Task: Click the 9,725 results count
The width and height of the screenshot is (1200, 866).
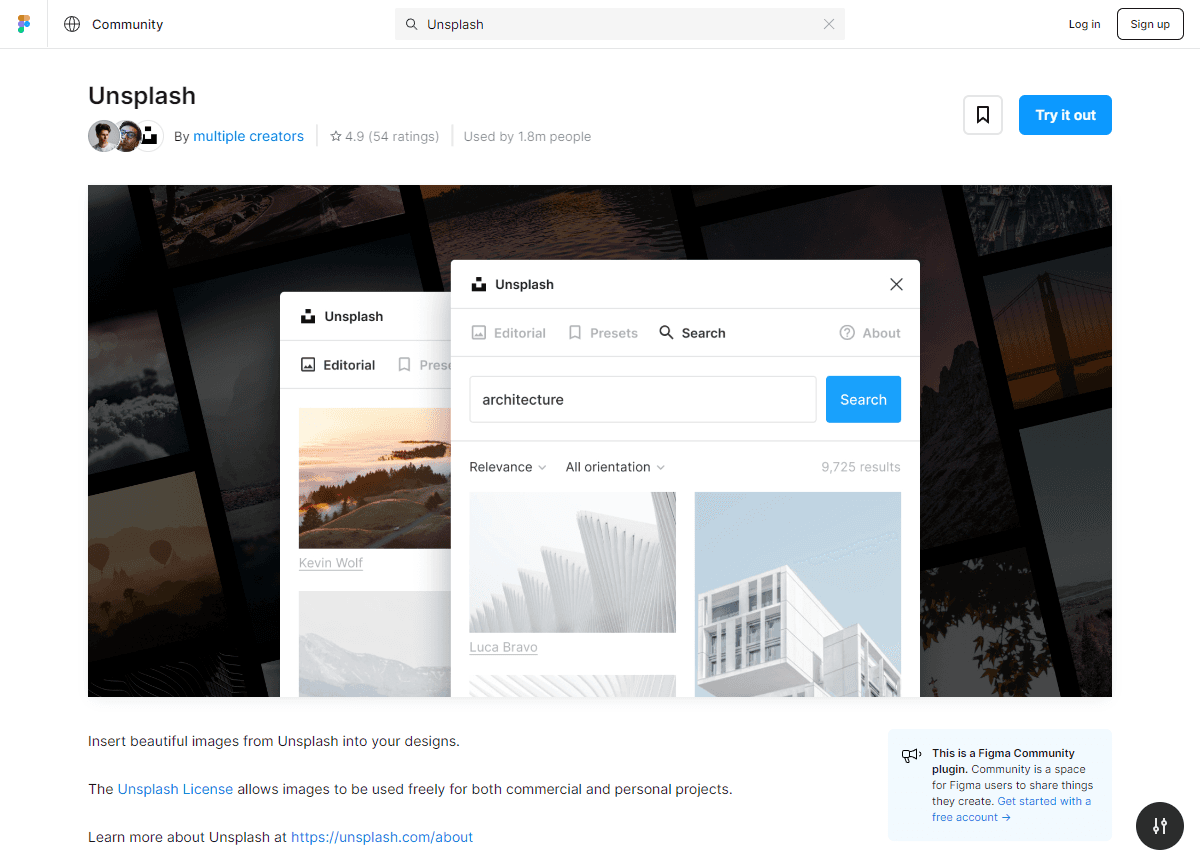Action: [861, 467]
